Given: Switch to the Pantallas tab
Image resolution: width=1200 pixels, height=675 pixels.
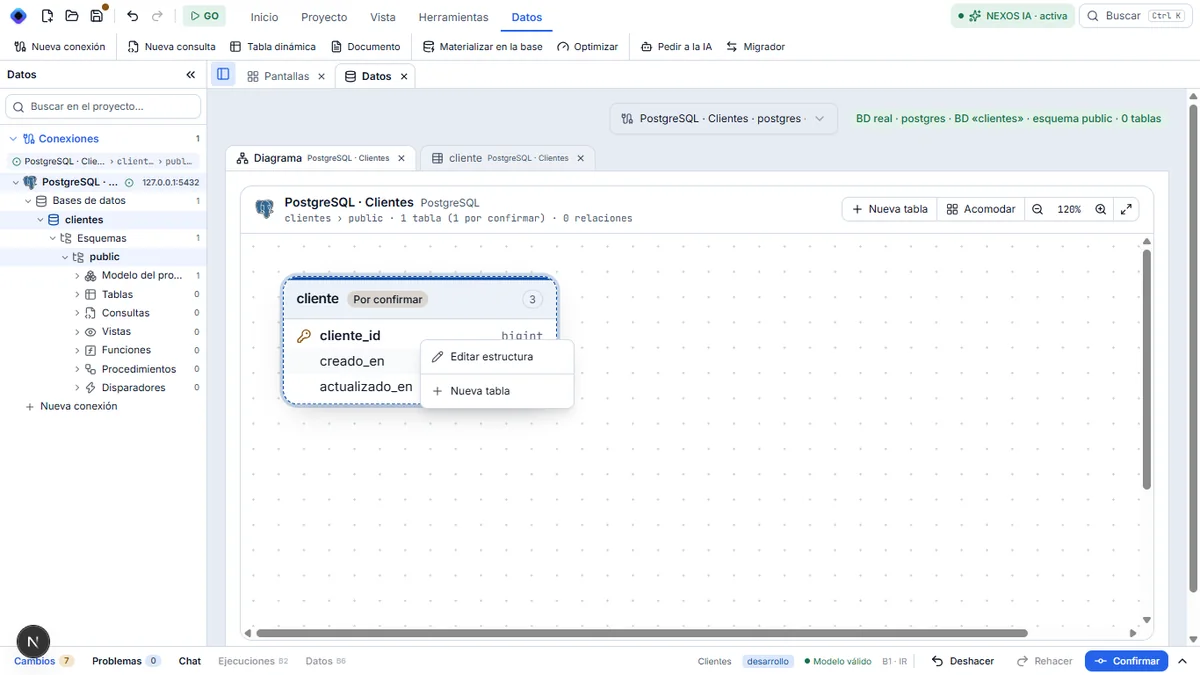Looking at the screenshot, I should coord(279,76).
